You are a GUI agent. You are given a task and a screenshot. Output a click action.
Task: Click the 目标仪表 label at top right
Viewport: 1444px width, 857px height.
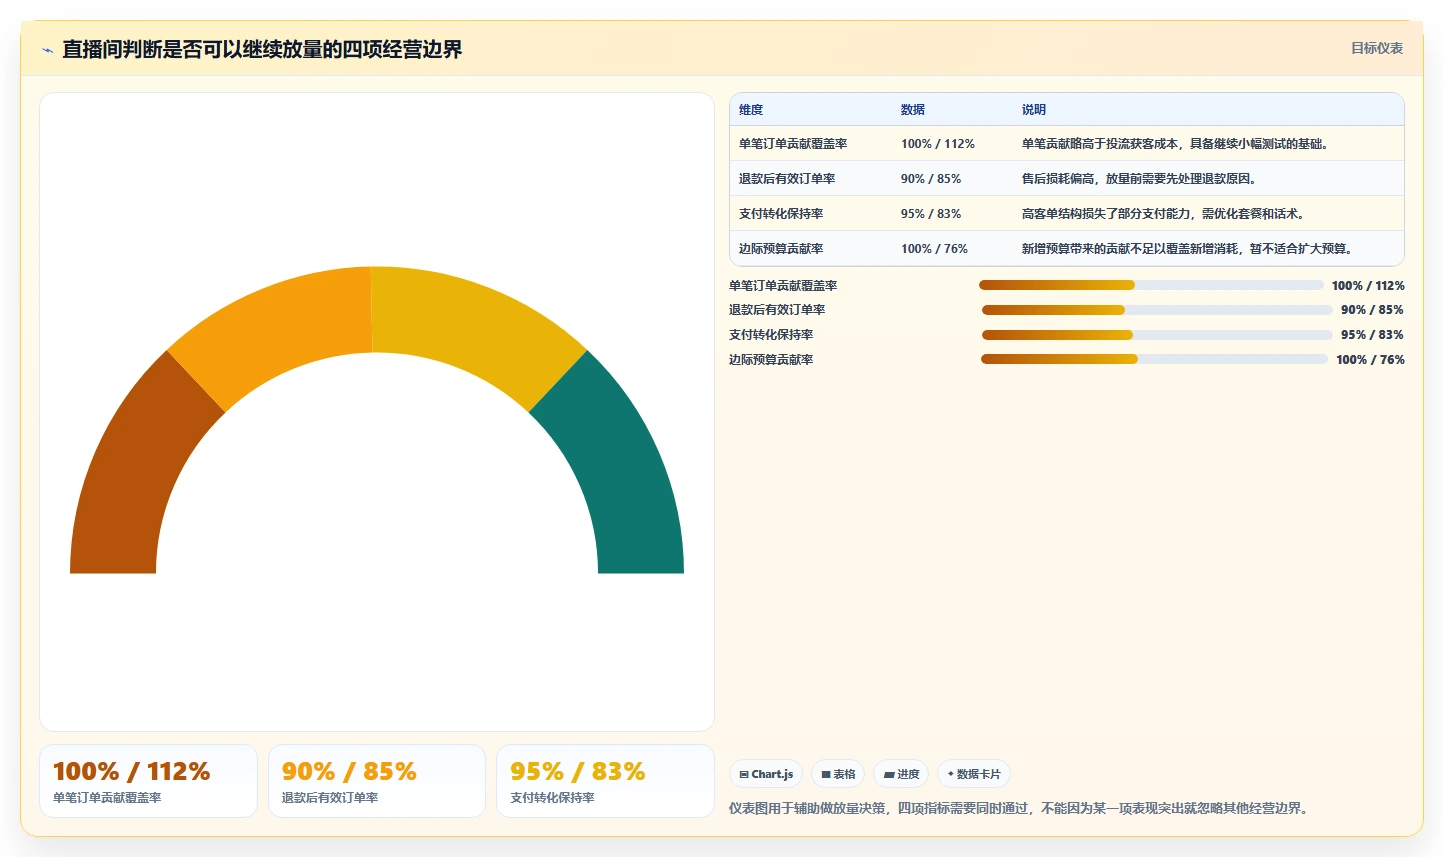click(1377, 48)
